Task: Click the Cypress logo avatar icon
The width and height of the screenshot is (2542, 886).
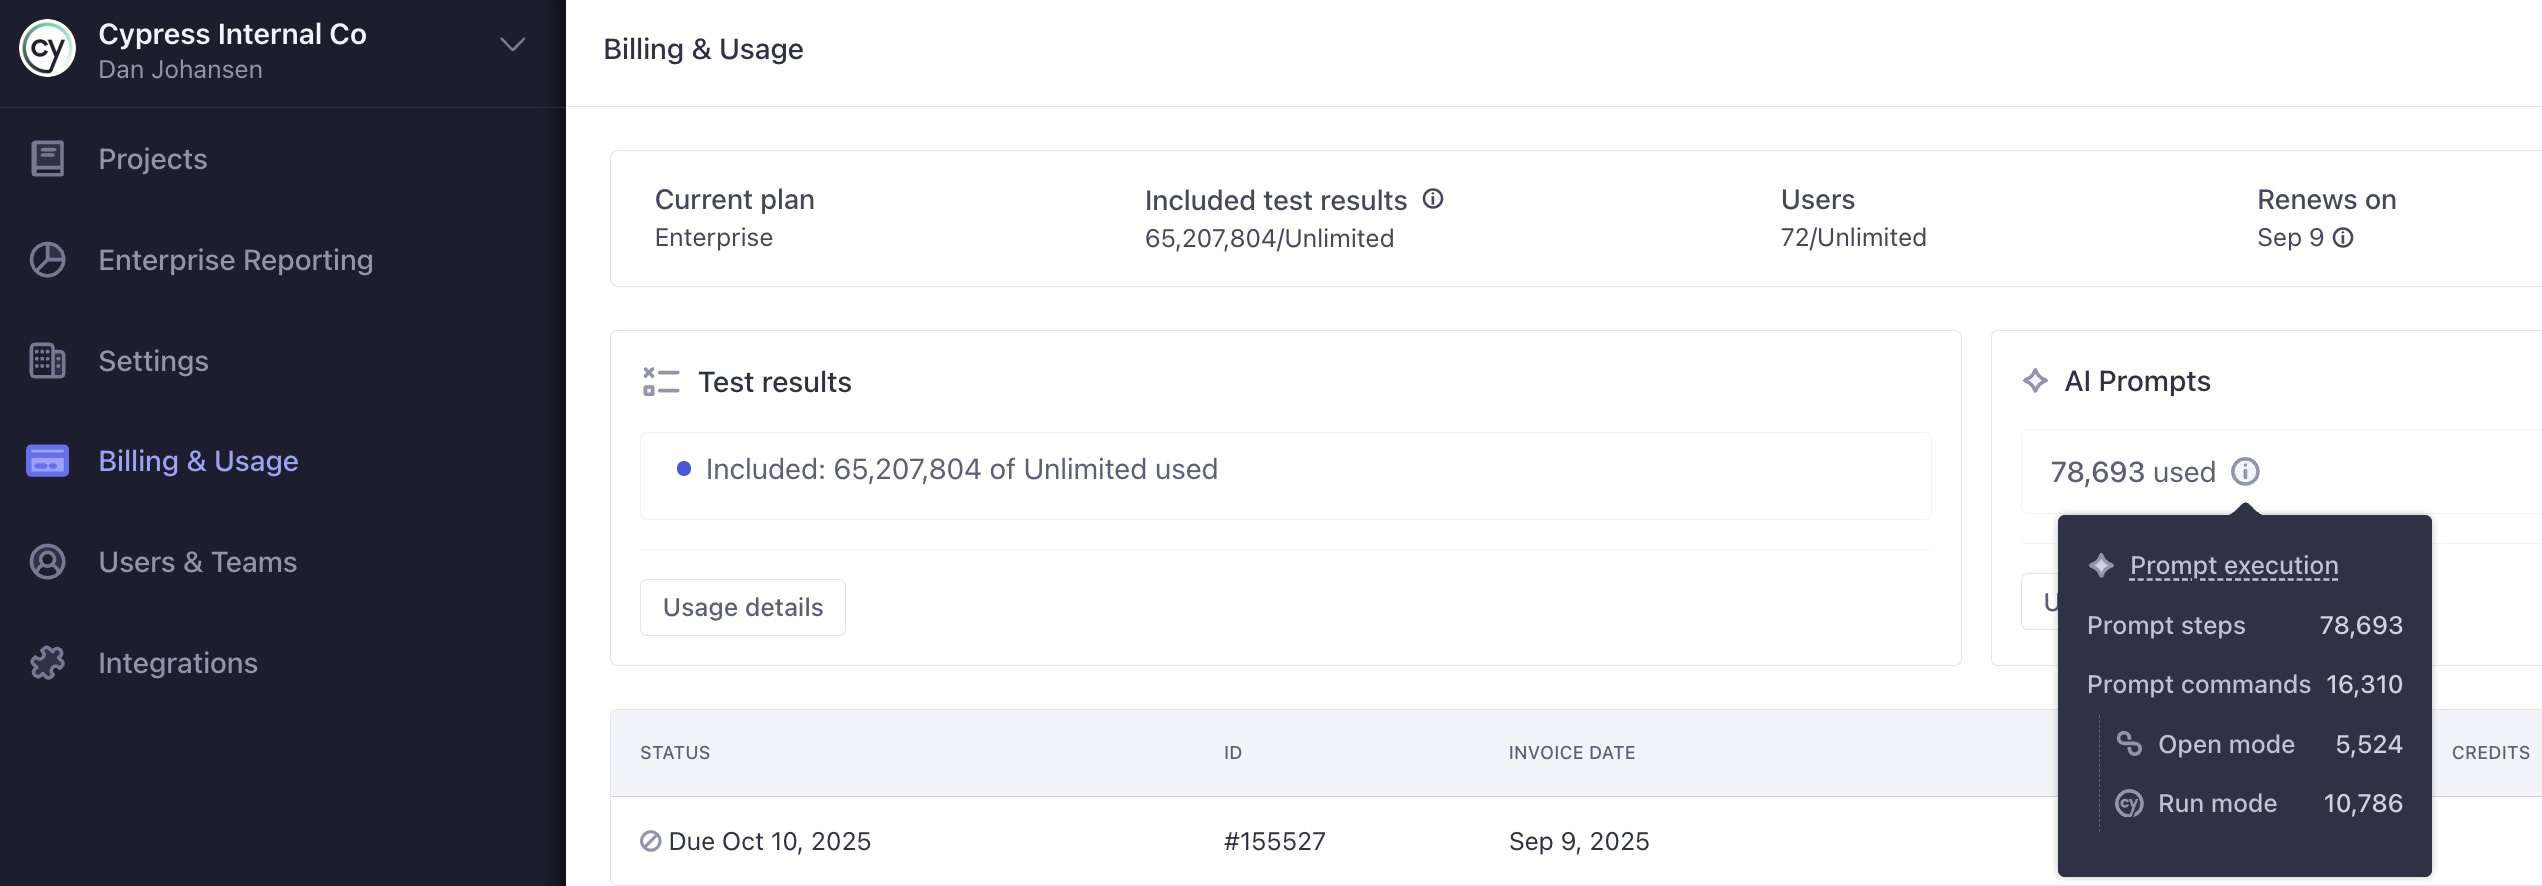Action: pyautogui.click(x=47, y=48)
